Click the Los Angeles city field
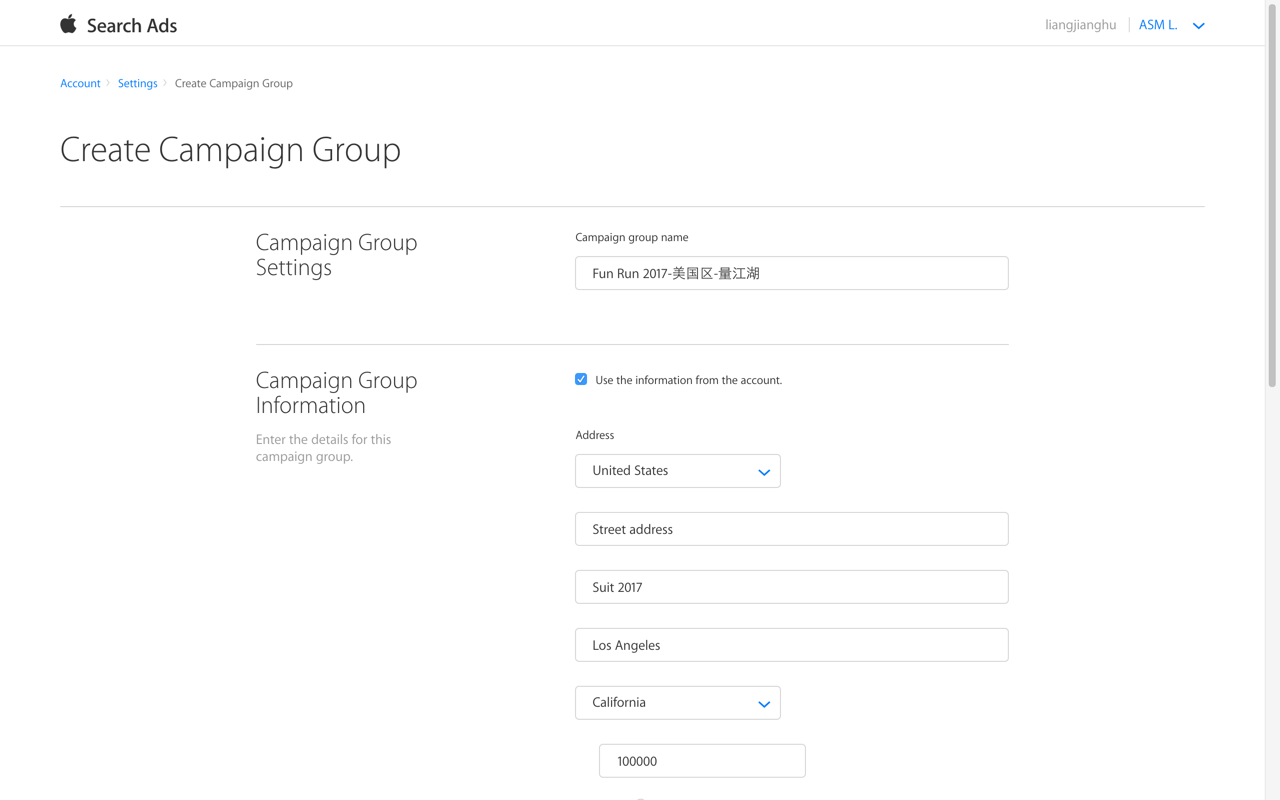Viewport: 1280px width, 800px height. 791,645
